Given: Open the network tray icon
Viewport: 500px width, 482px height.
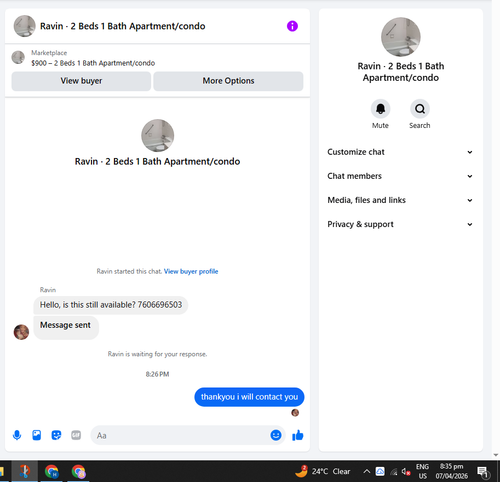Looking at the screenshot, I should (393, 471).
